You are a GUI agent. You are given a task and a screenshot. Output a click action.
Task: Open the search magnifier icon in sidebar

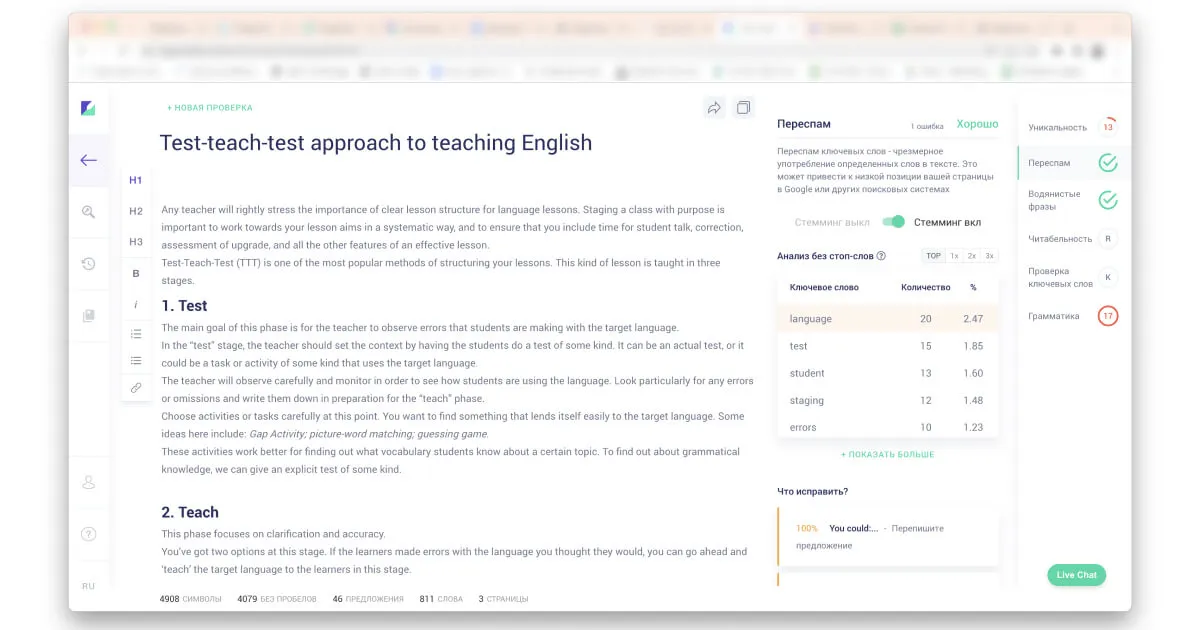tap(89, 211)
